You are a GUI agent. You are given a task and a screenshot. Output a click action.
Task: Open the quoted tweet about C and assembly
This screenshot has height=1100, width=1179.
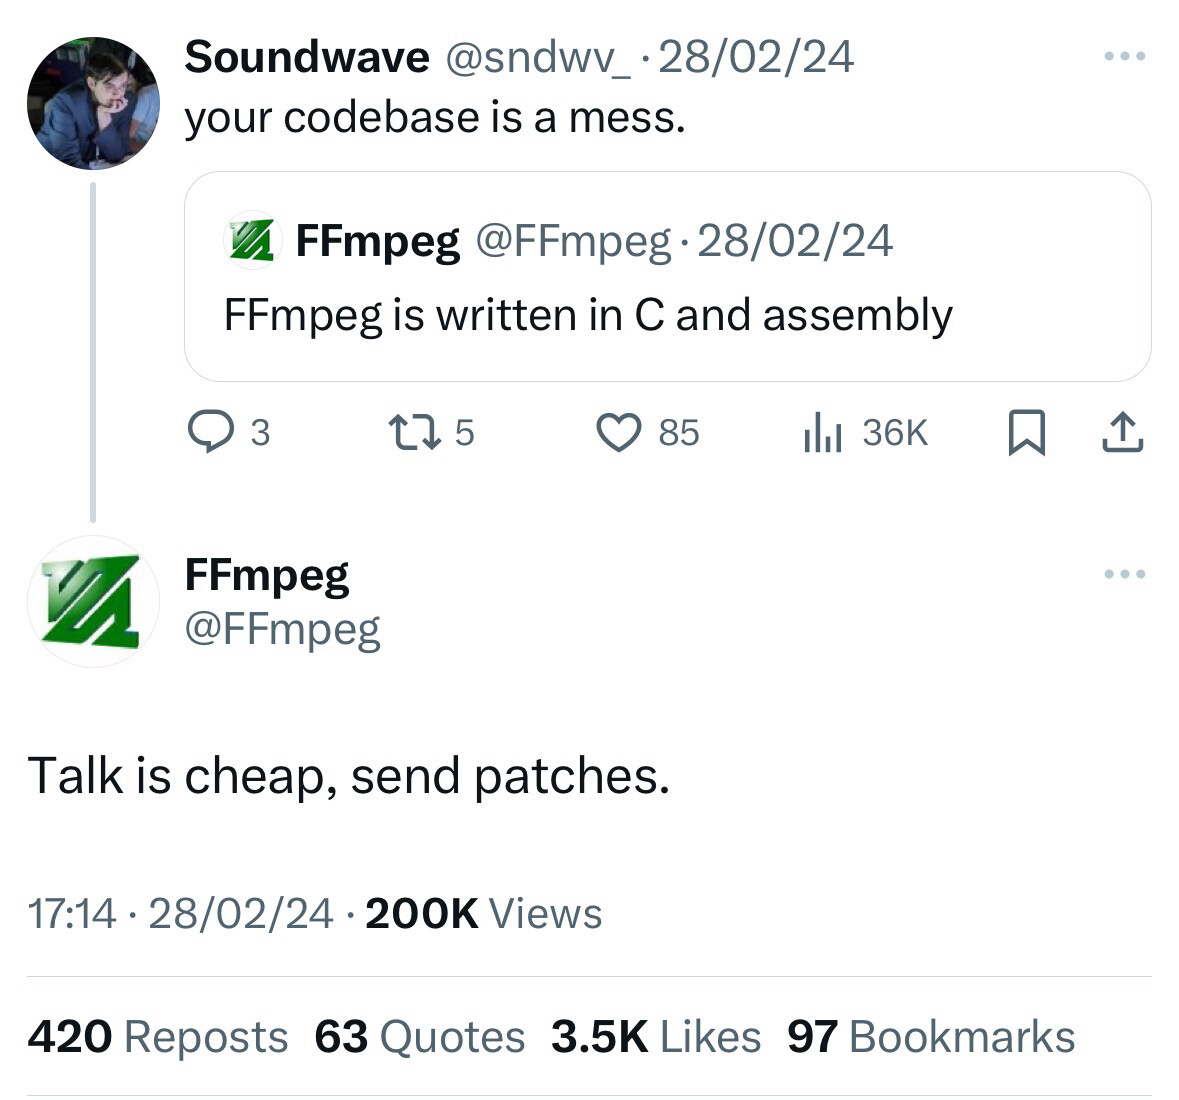click(x=668, y=276)
